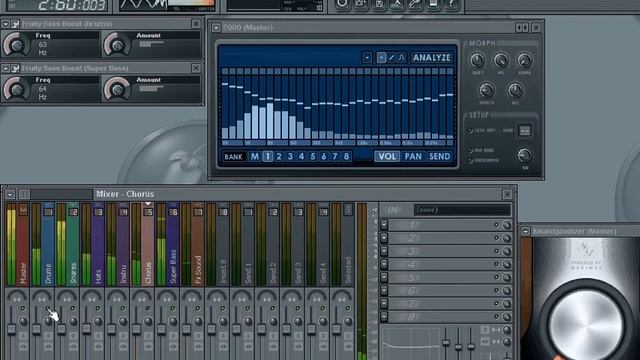640x360 pixels.
Task: Click the middle top knob in EQUO Morph section
Action: pyautogui.click(x=501, y=60)
